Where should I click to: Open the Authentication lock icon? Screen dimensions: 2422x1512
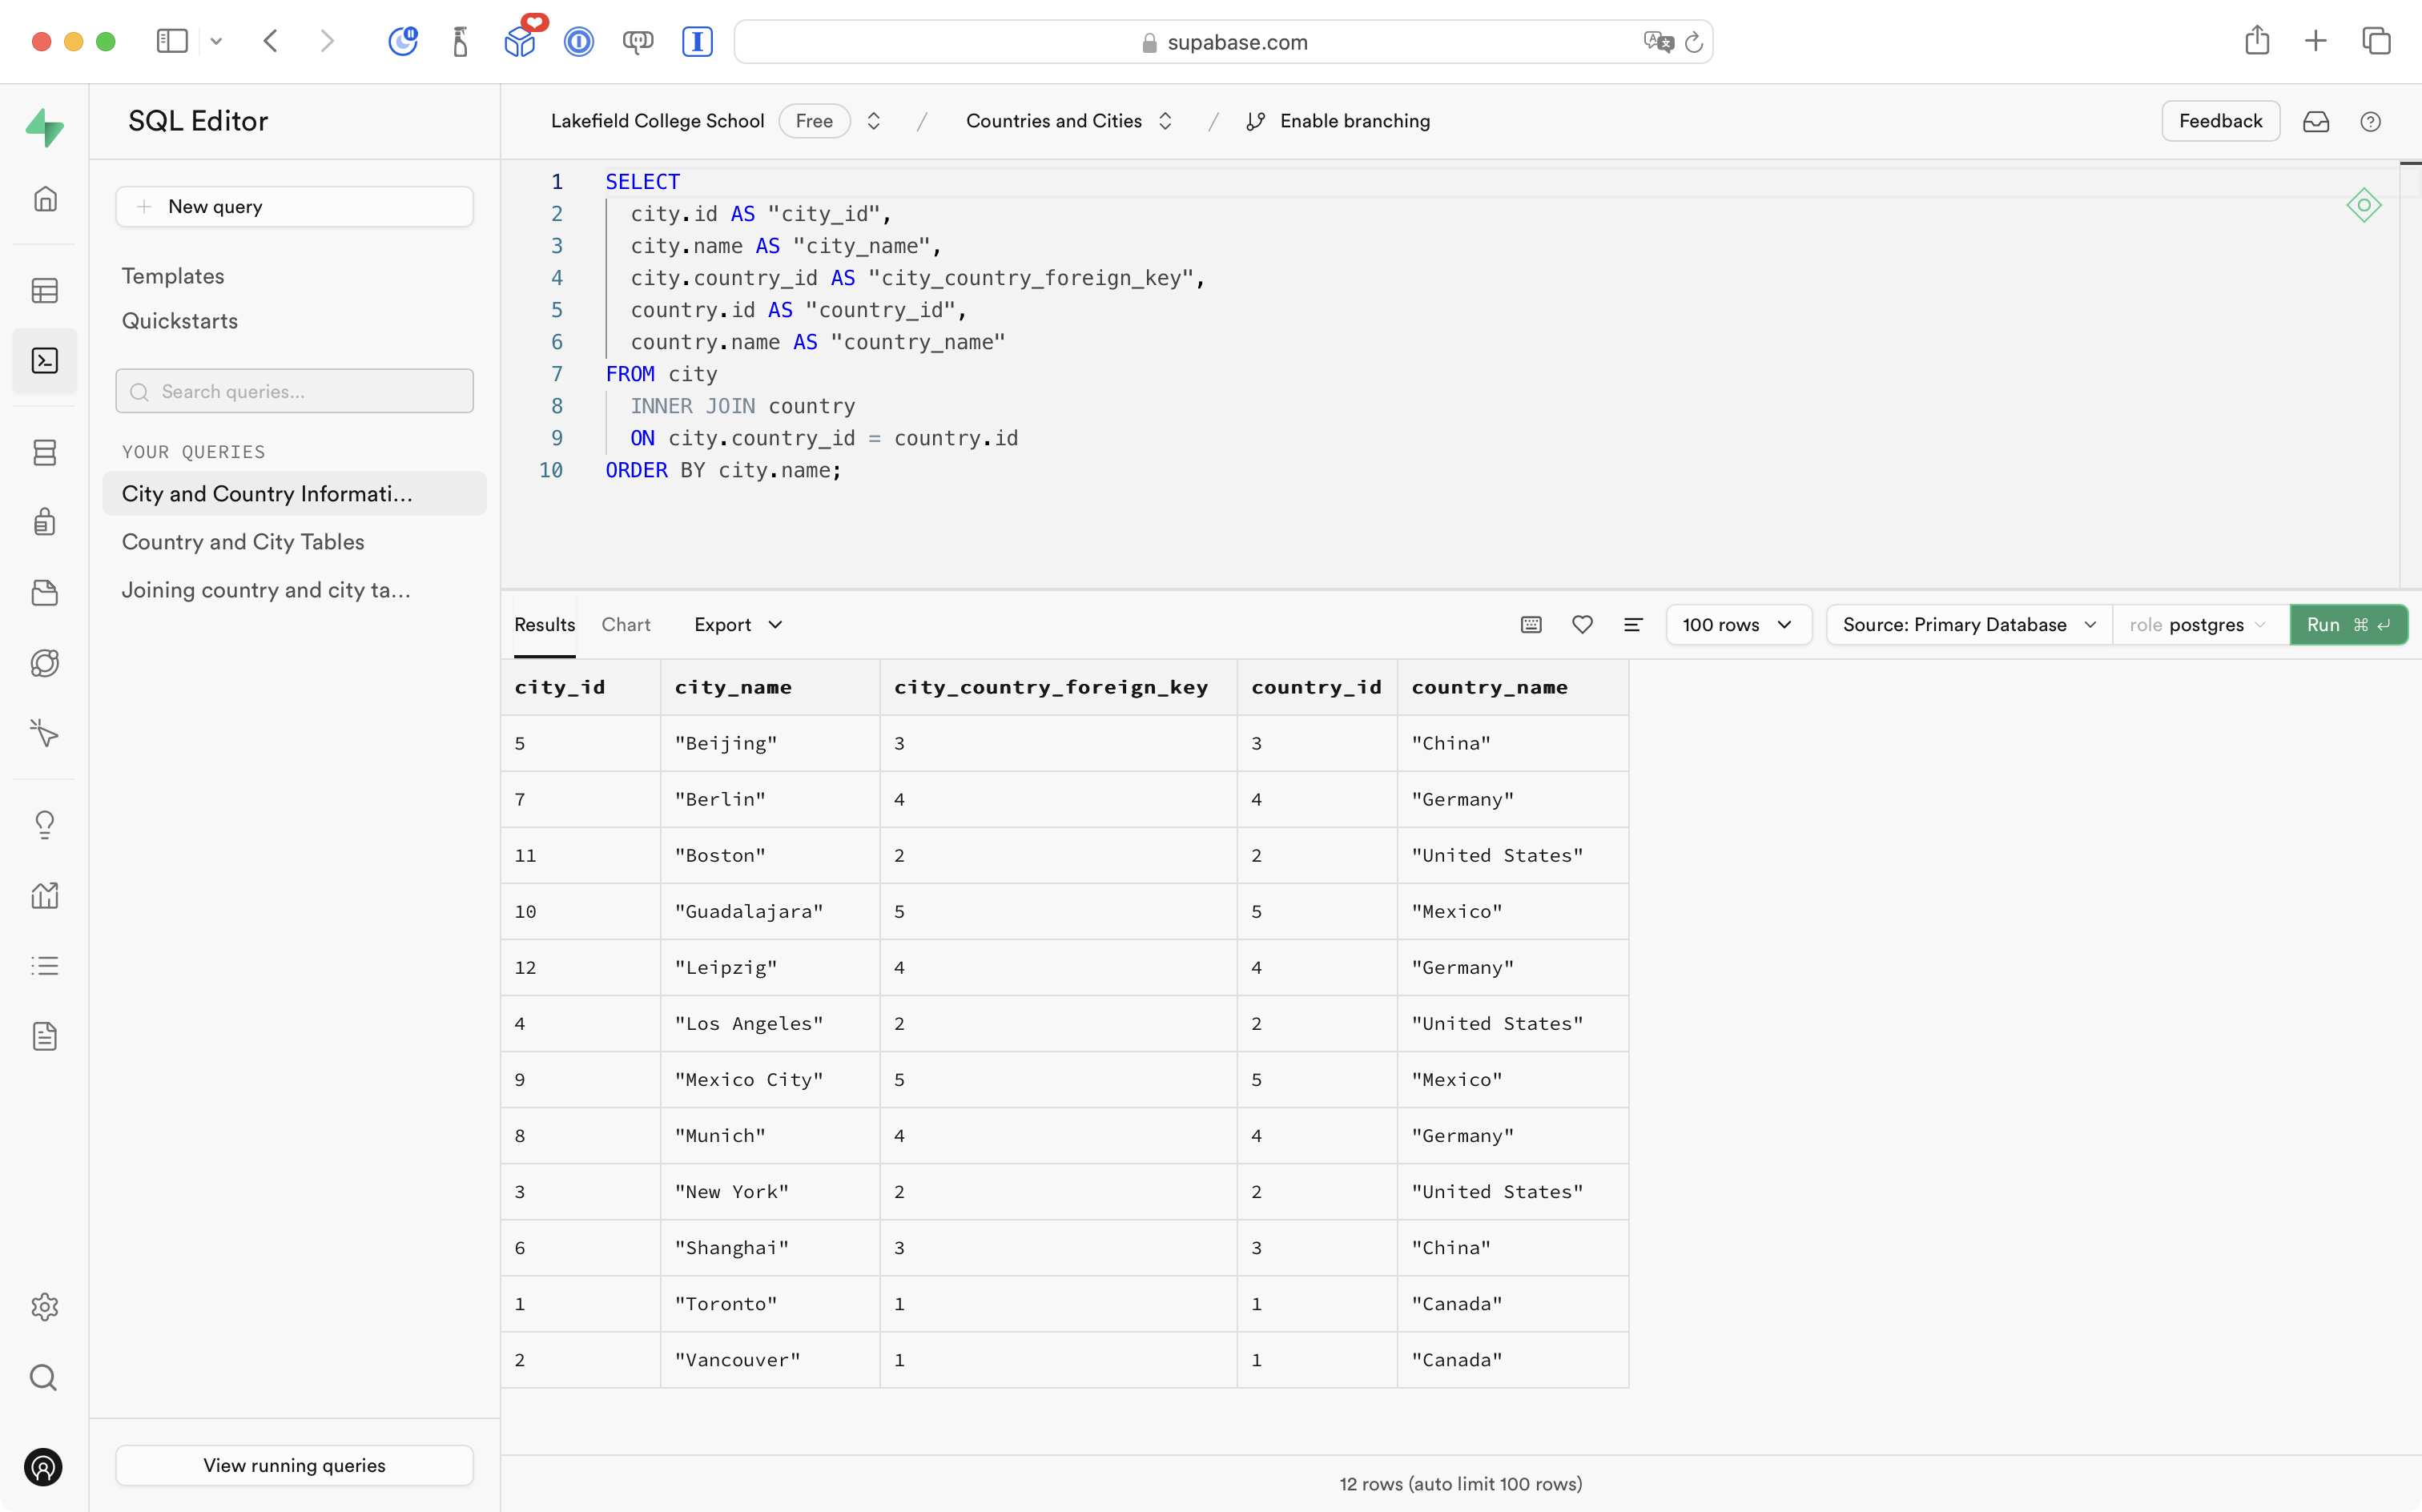click(x=45, y=522)
